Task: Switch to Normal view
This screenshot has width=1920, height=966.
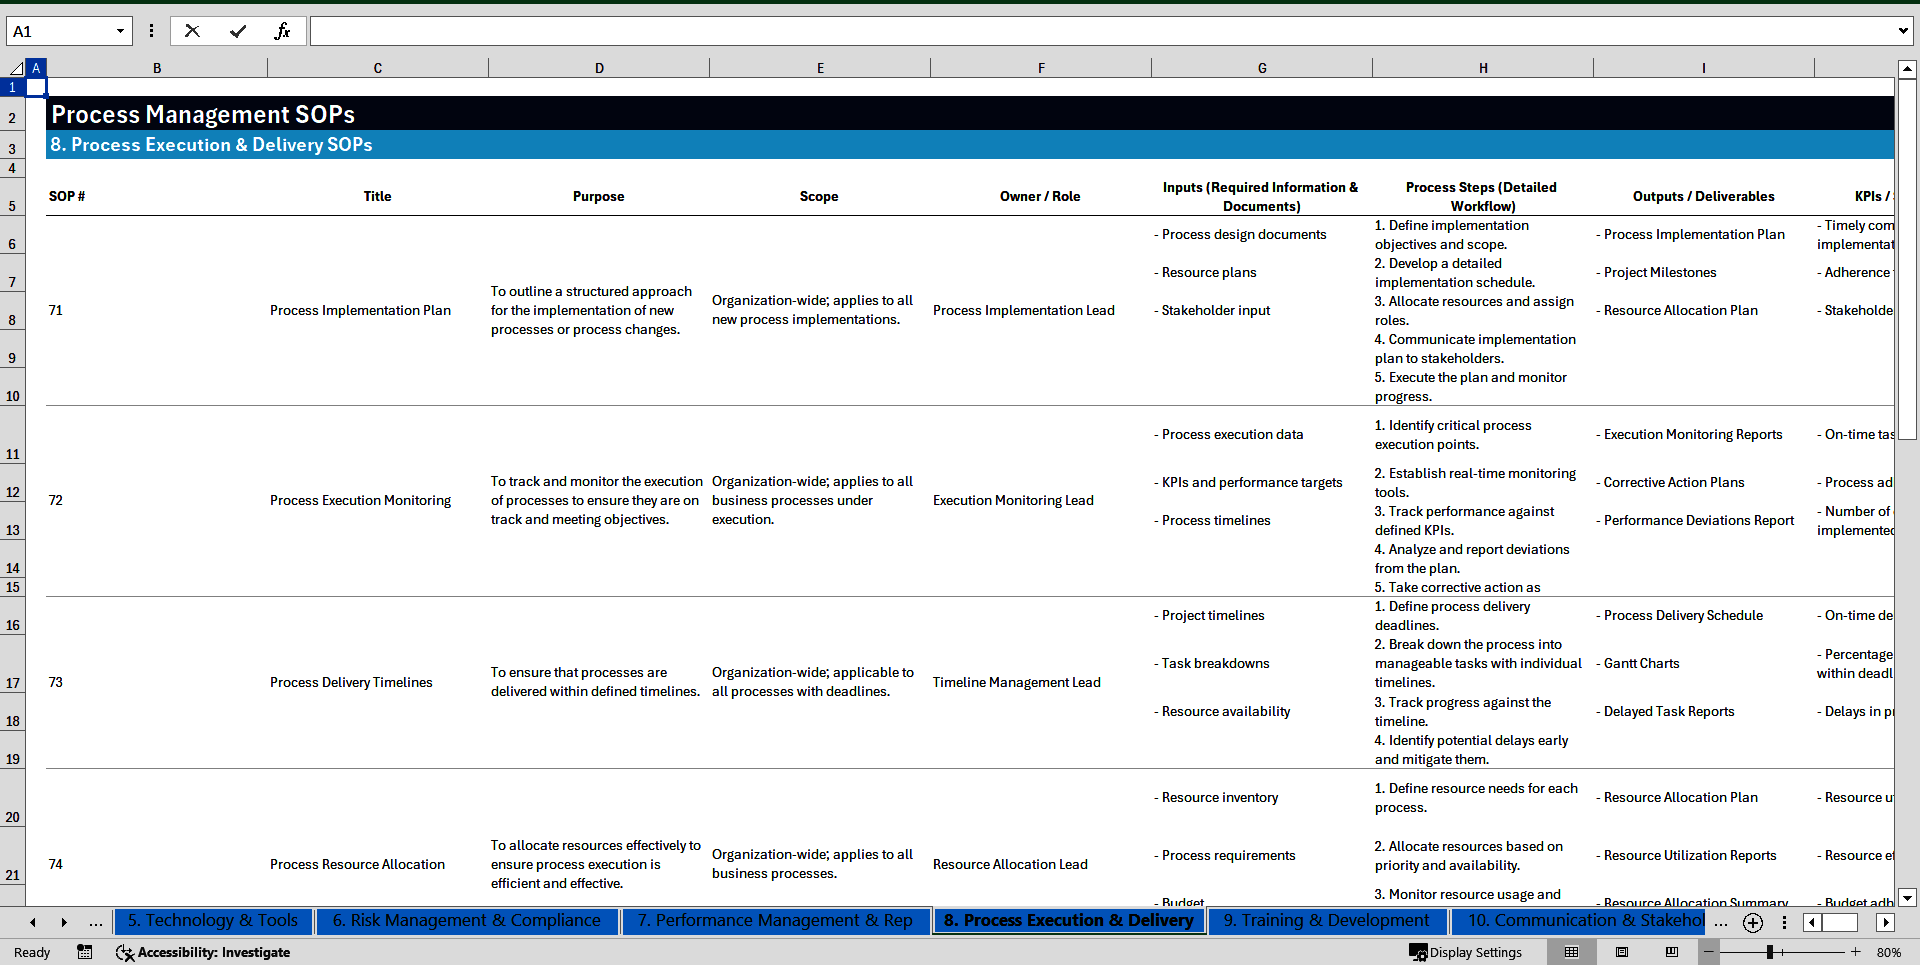Action: click(x=1571, y=952)
